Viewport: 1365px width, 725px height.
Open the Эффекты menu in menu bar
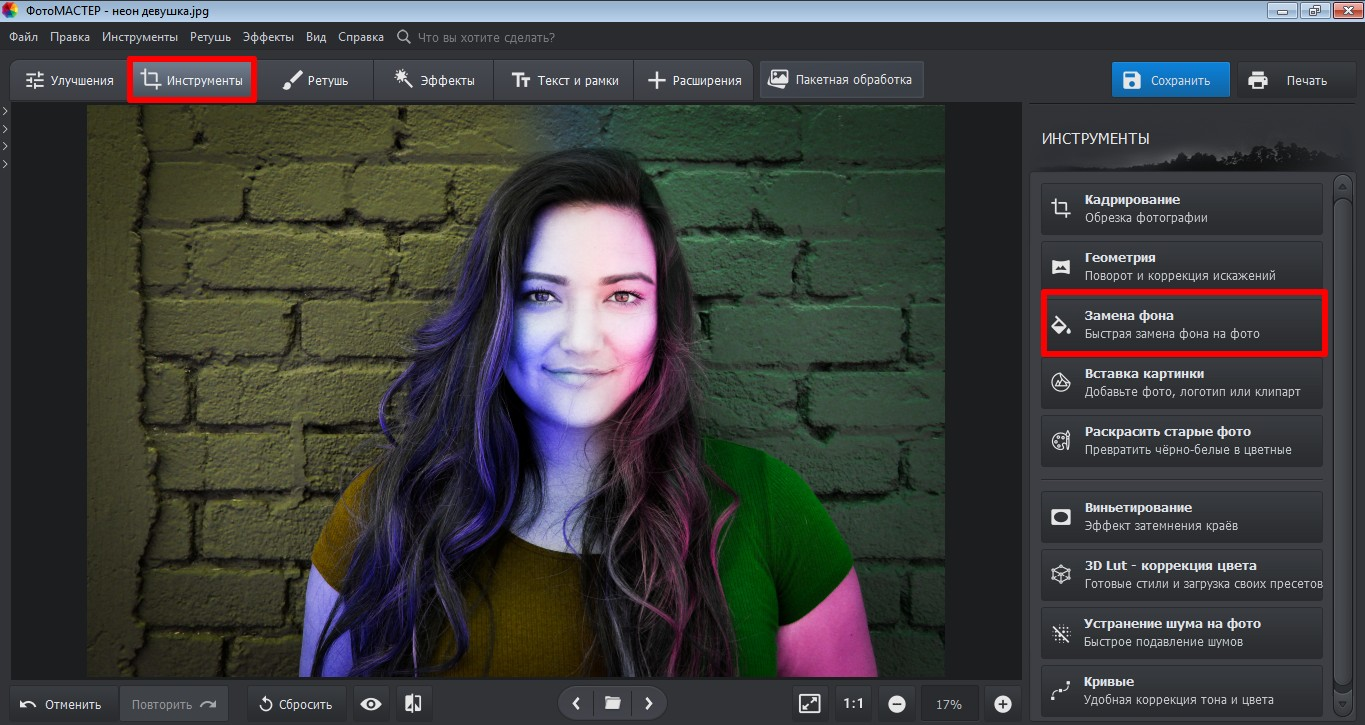point(268,37)
